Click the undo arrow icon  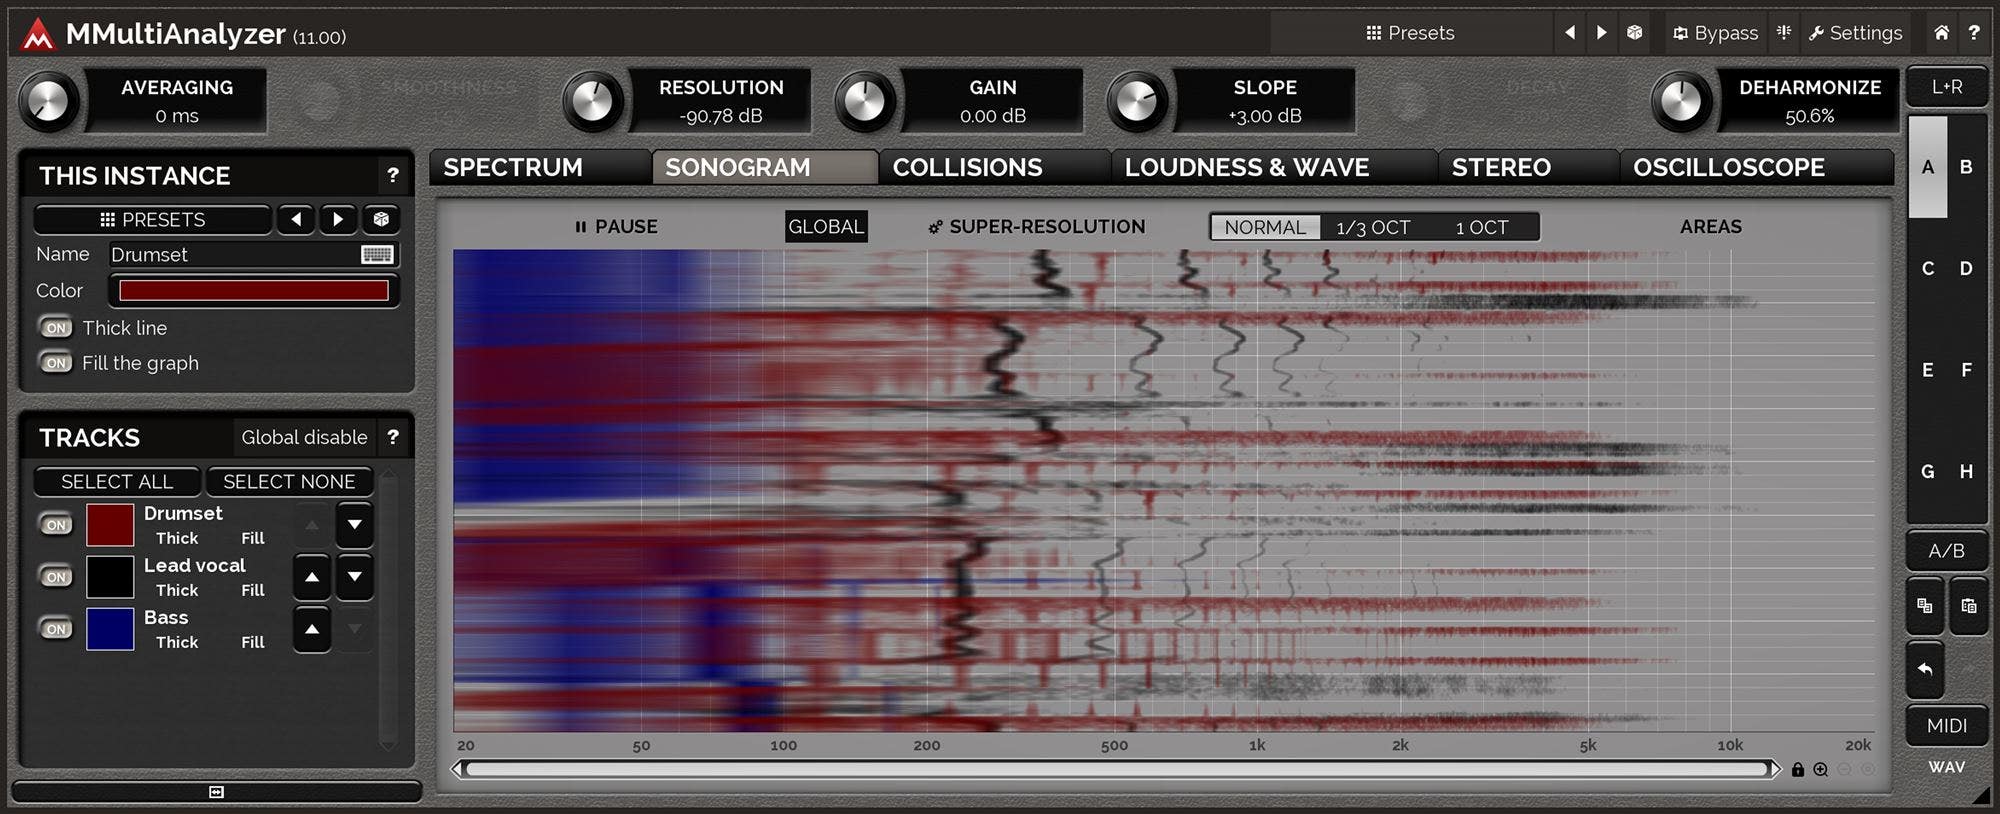pyautogui.click(x=1925, y=669)
